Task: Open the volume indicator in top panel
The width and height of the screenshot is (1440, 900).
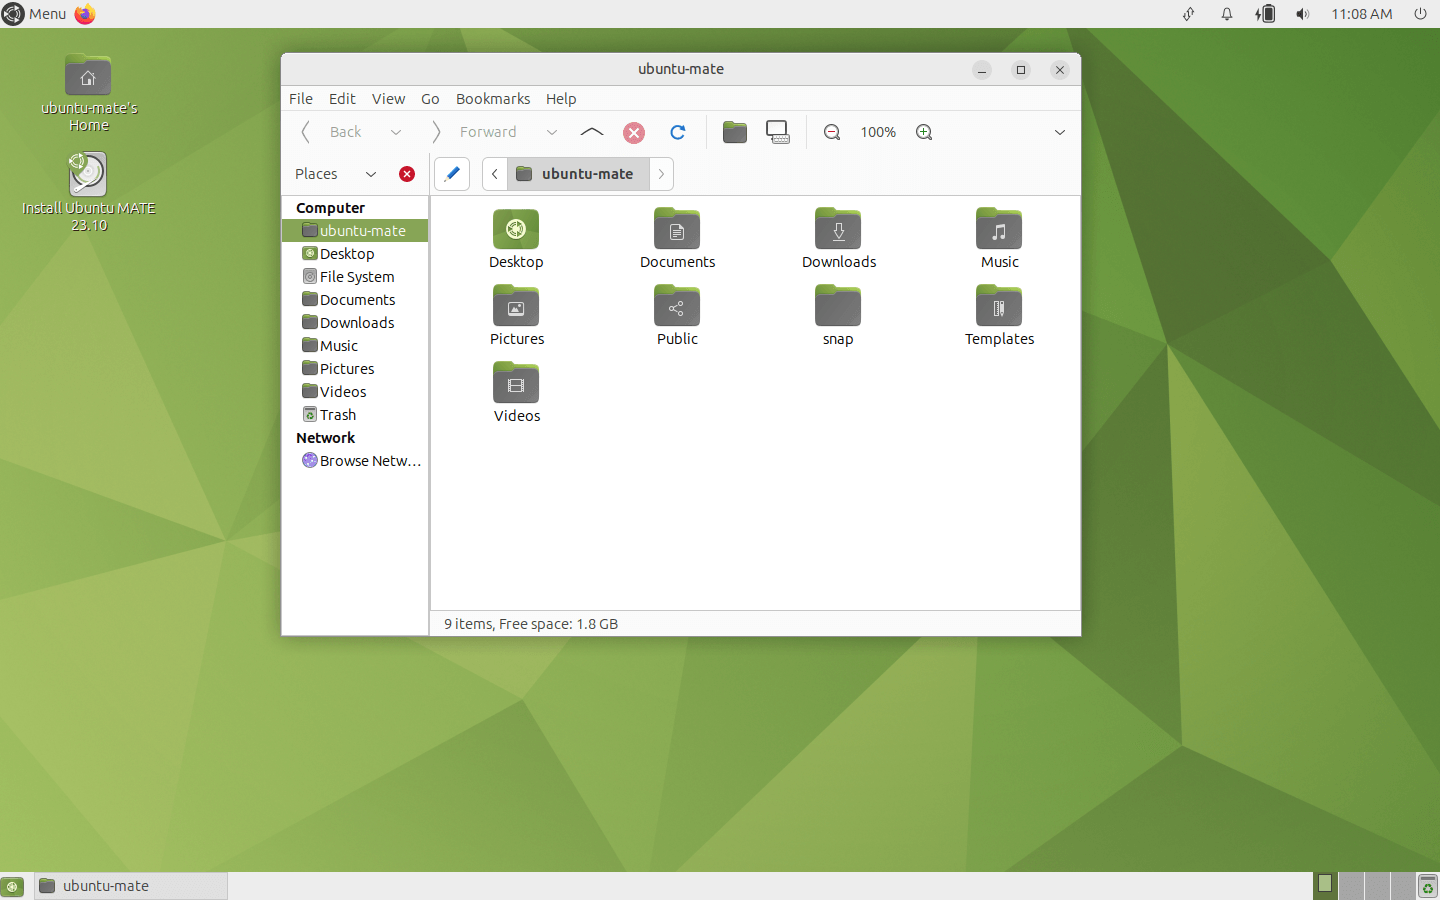Action: [1303, 14]
